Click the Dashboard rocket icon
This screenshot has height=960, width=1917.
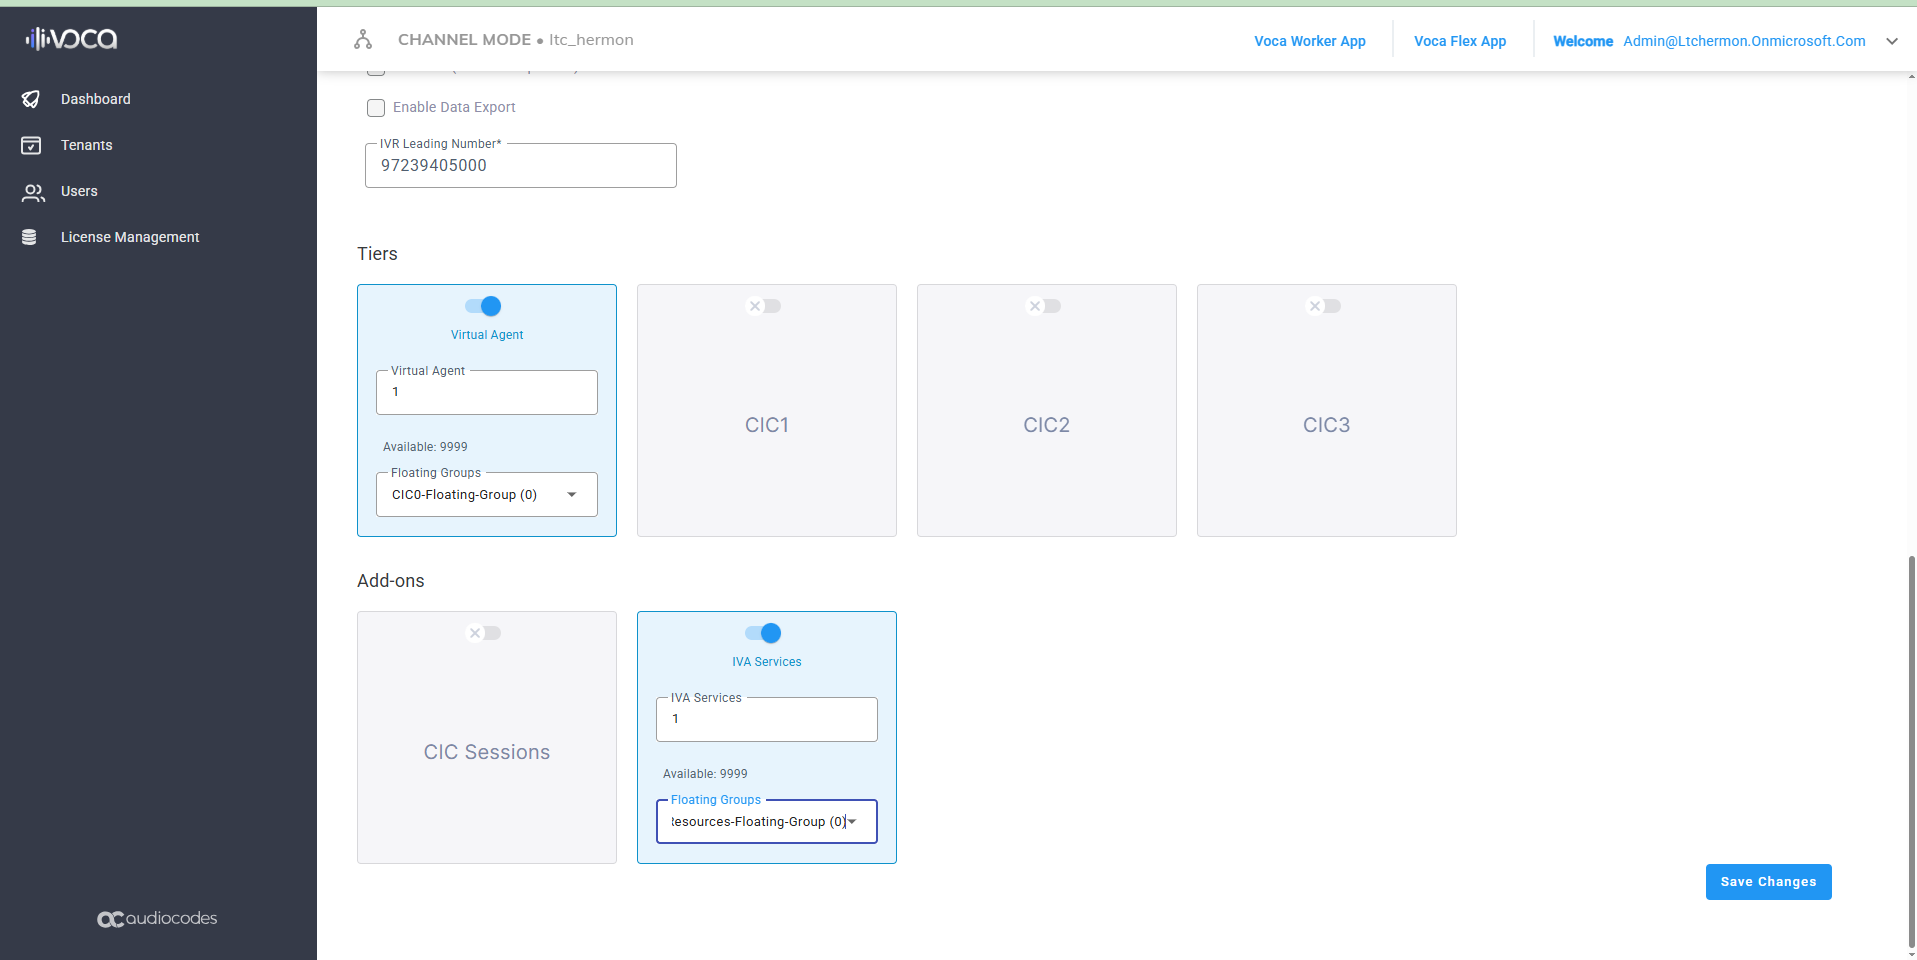coord(31,99)
